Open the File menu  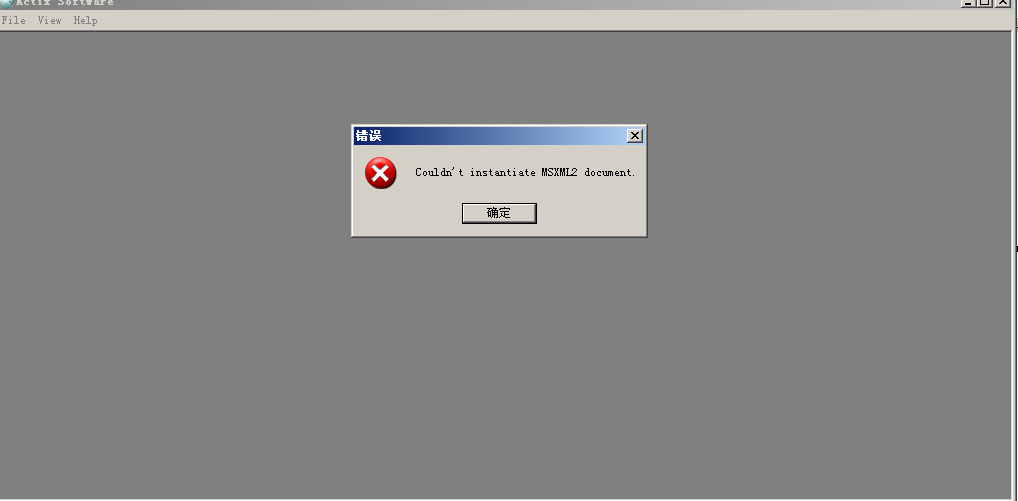click(14, 20)
